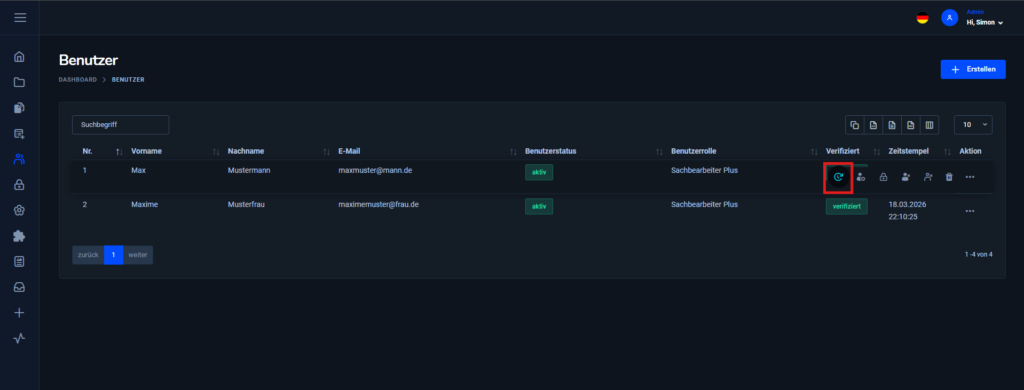Open column visibility icon

(x=929, y=125)
